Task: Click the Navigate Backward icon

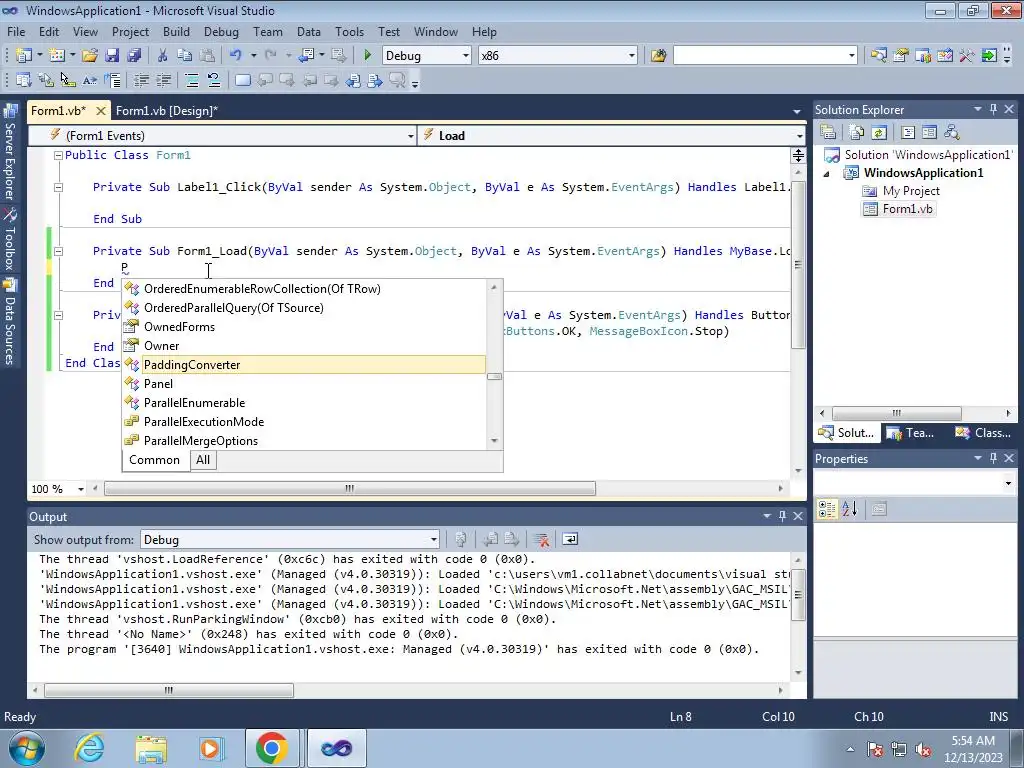Action: pos(306,56)
